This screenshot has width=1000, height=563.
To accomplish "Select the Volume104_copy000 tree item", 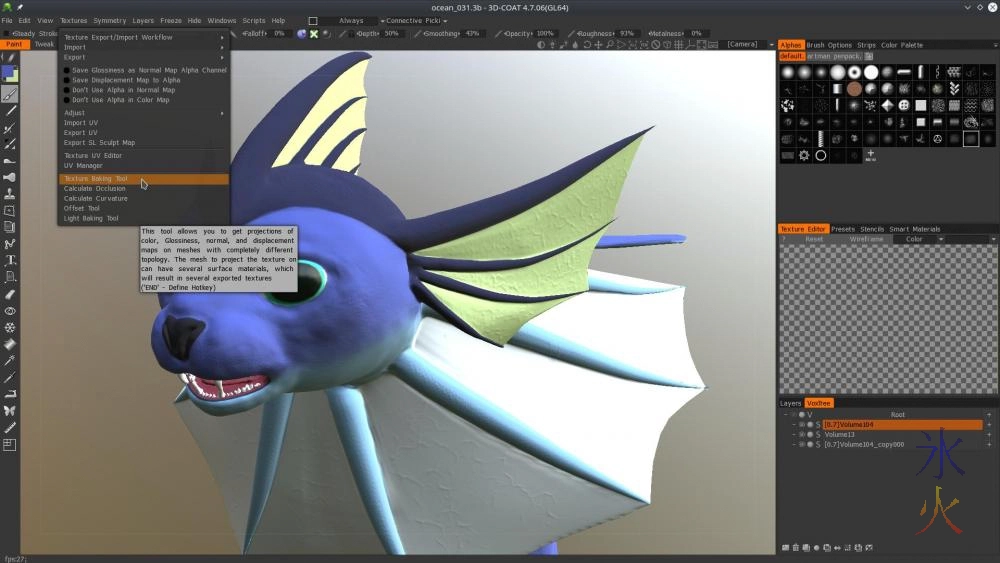I will [864, 445].
